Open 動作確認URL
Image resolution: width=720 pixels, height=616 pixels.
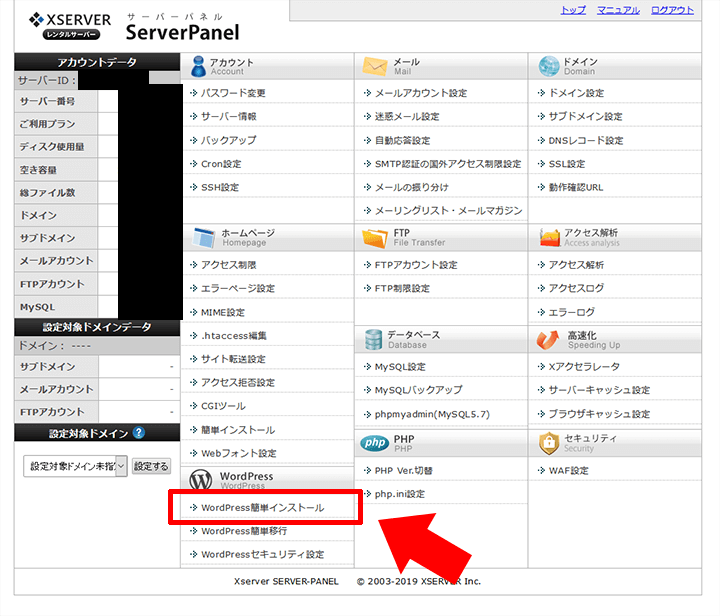tap(576, 187)
